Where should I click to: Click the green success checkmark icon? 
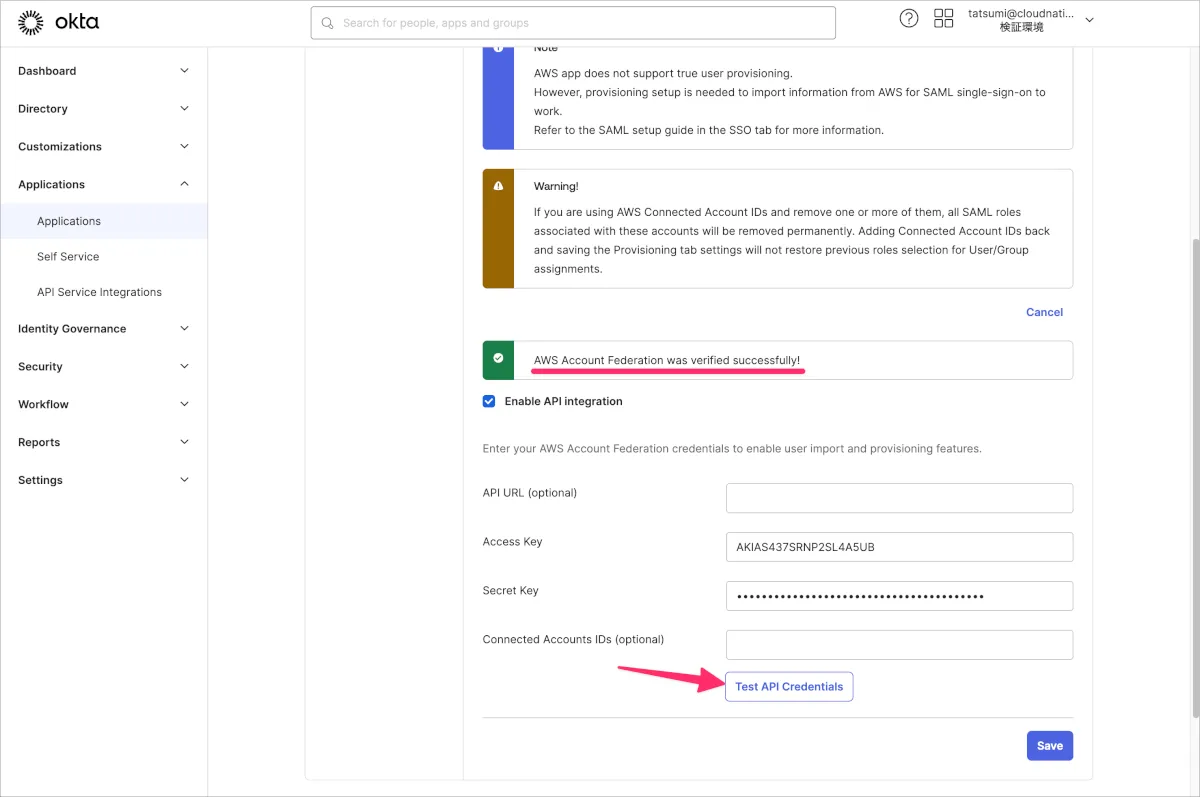point(498,358)
